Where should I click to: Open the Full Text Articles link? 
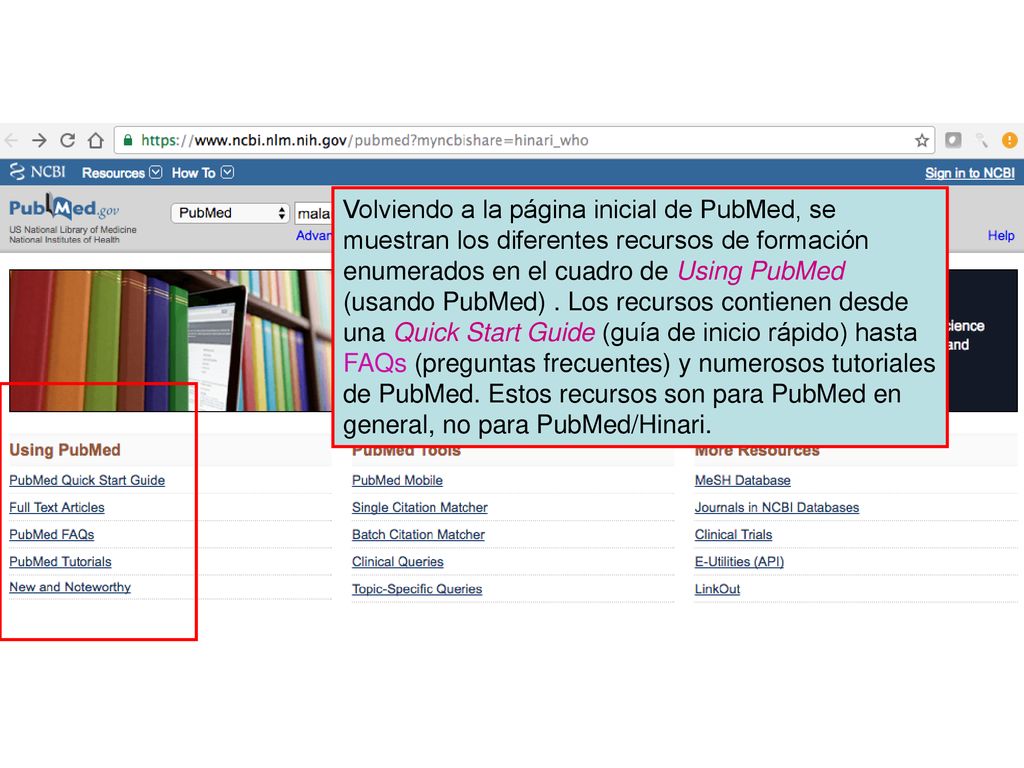coord(57,507)
